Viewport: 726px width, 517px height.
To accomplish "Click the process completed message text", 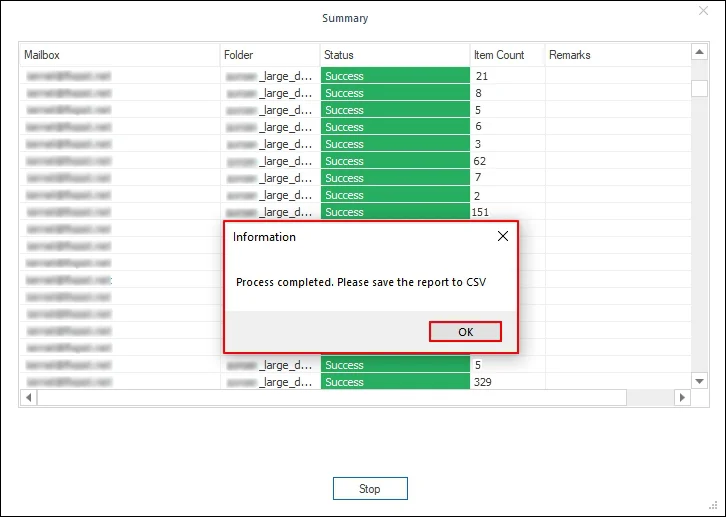I will [x=362, y=283].
